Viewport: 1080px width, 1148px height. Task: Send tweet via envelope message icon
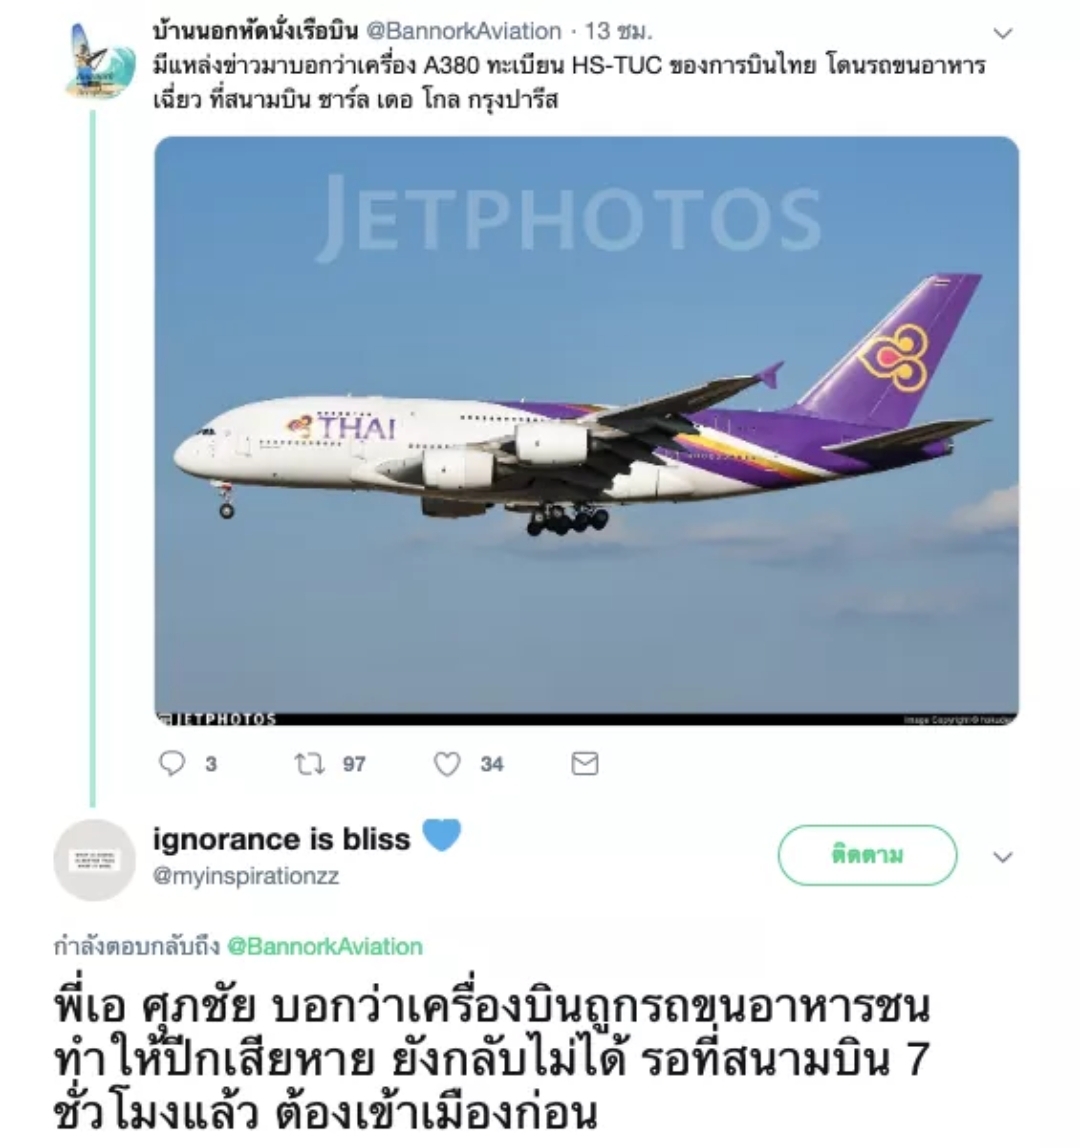pyautogui.click(x=584, y=764)
